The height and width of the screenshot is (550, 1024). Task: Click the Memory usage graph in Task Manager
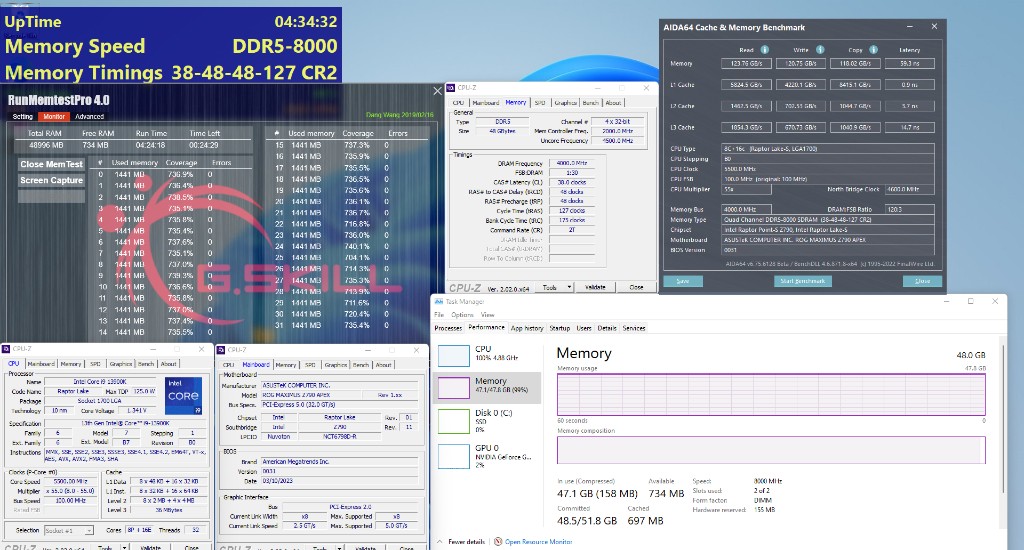tap(771, 395)
